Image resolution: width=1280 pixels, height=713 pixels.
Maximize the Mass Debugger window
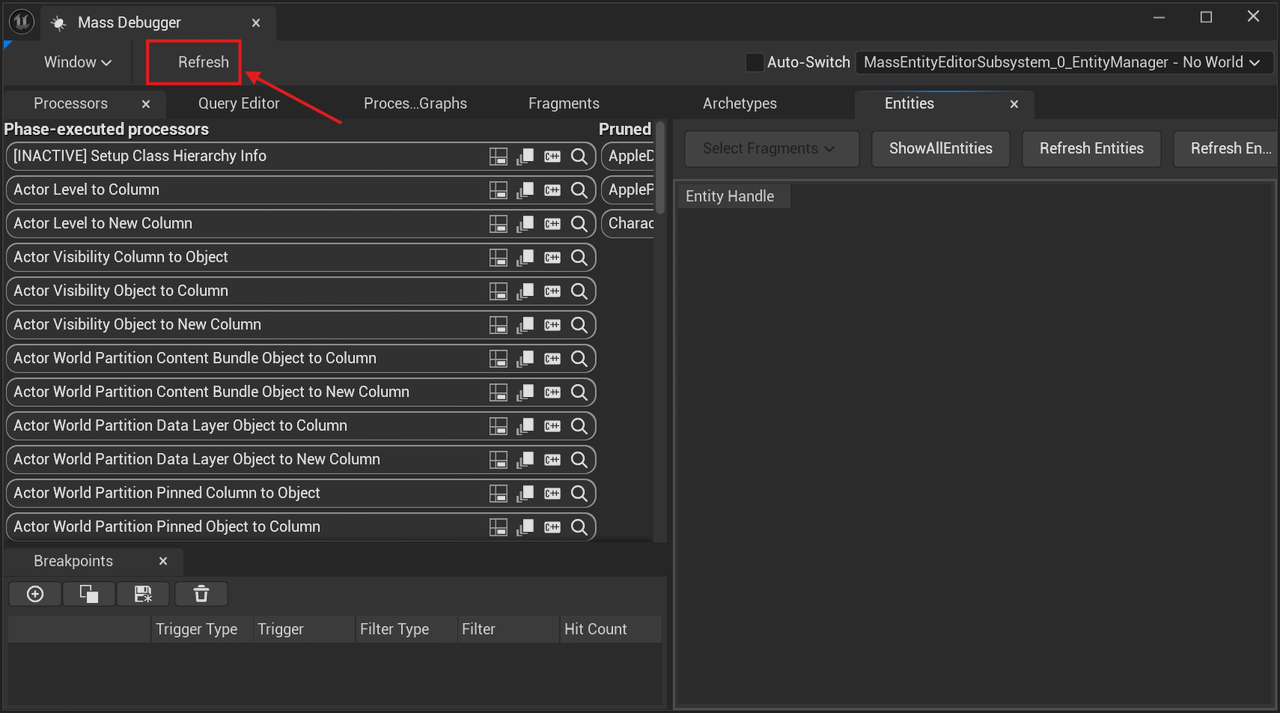click(1206, 17)
